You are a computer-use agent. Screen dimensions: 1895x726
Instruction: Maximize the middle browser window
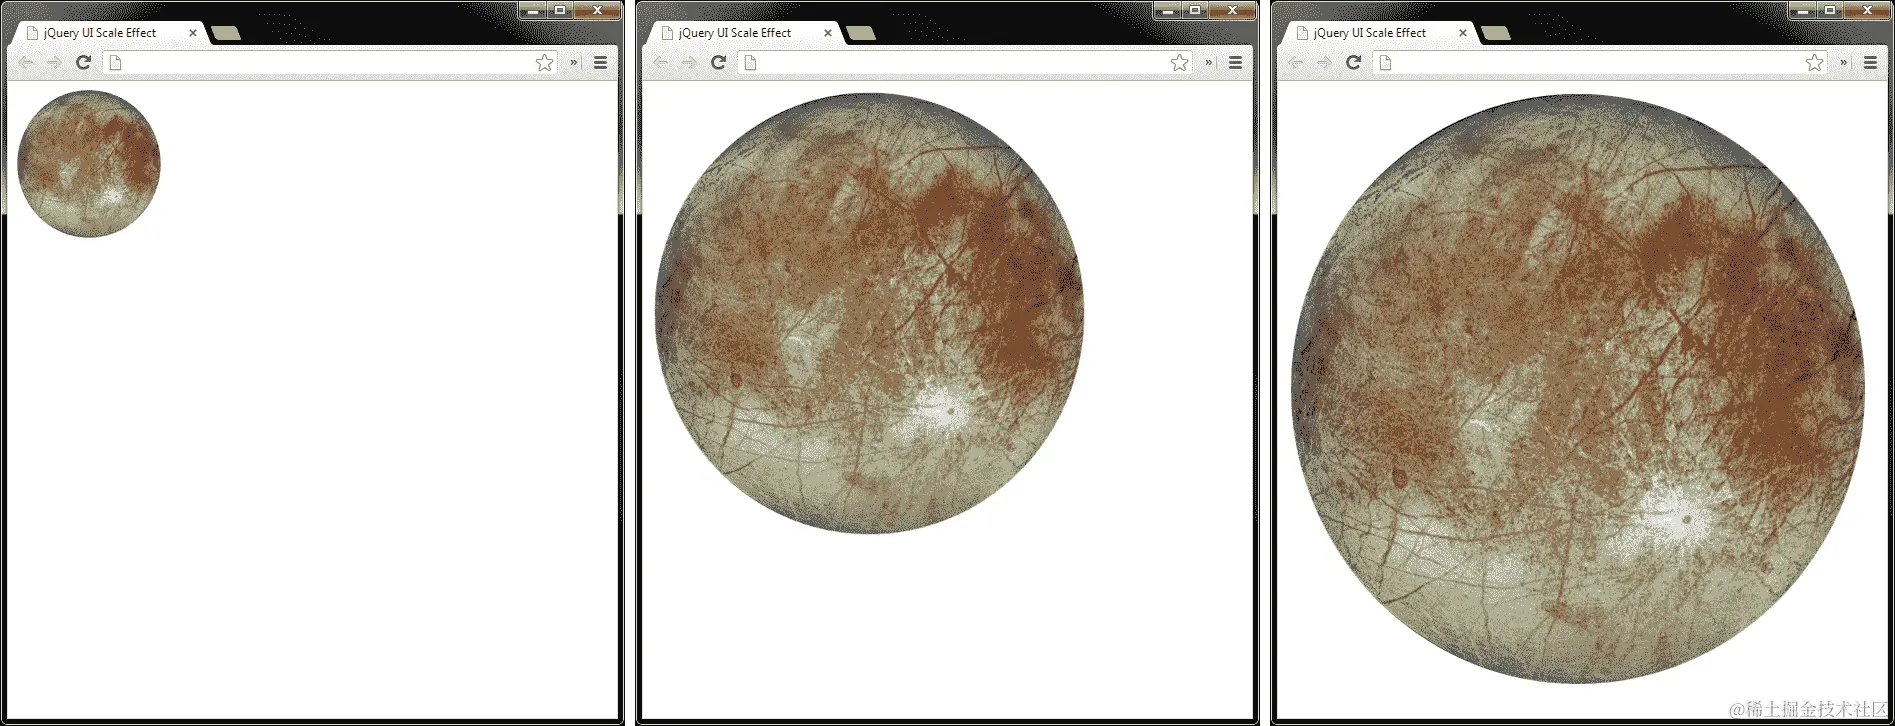click(x=1195, y=10)
